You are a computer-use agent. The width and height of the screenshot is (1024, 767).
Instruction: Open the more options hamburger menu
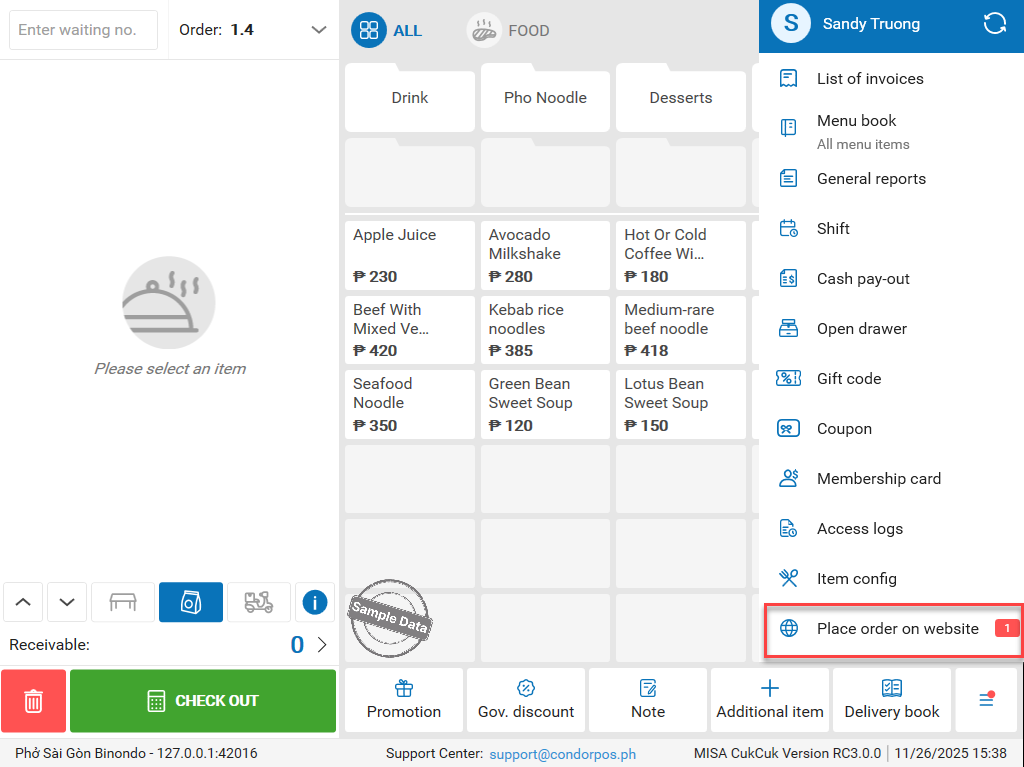pyautogui.click(x=986, y=700)
